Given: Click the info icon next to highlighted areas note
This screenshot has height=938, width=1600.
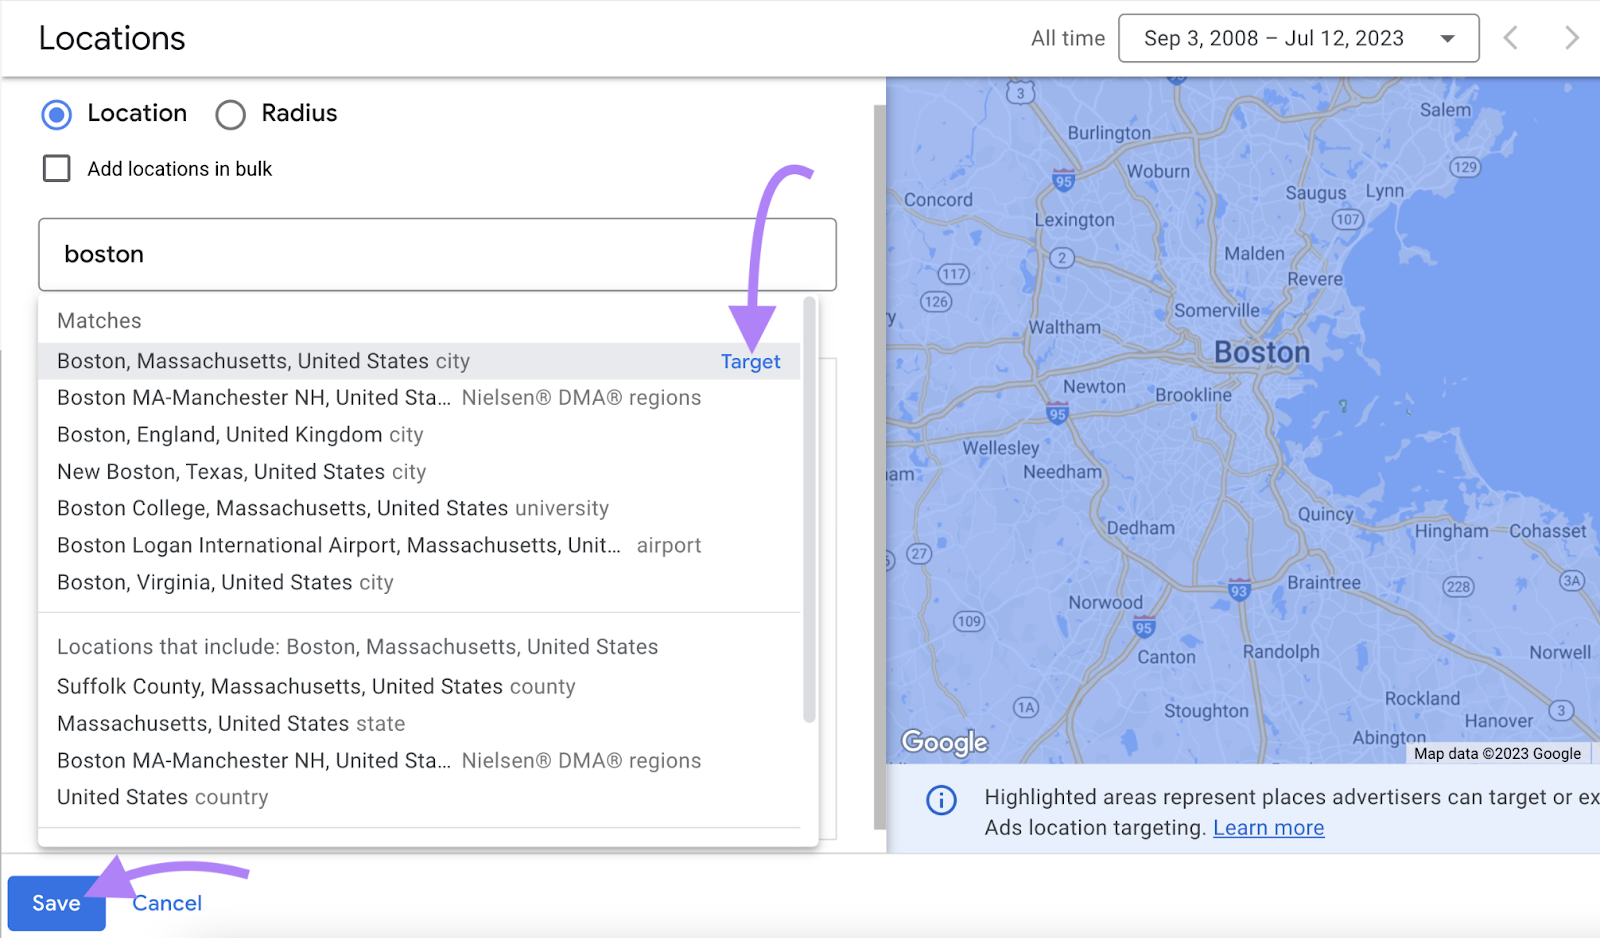Looking at the screenshot, I should [941, 800].
